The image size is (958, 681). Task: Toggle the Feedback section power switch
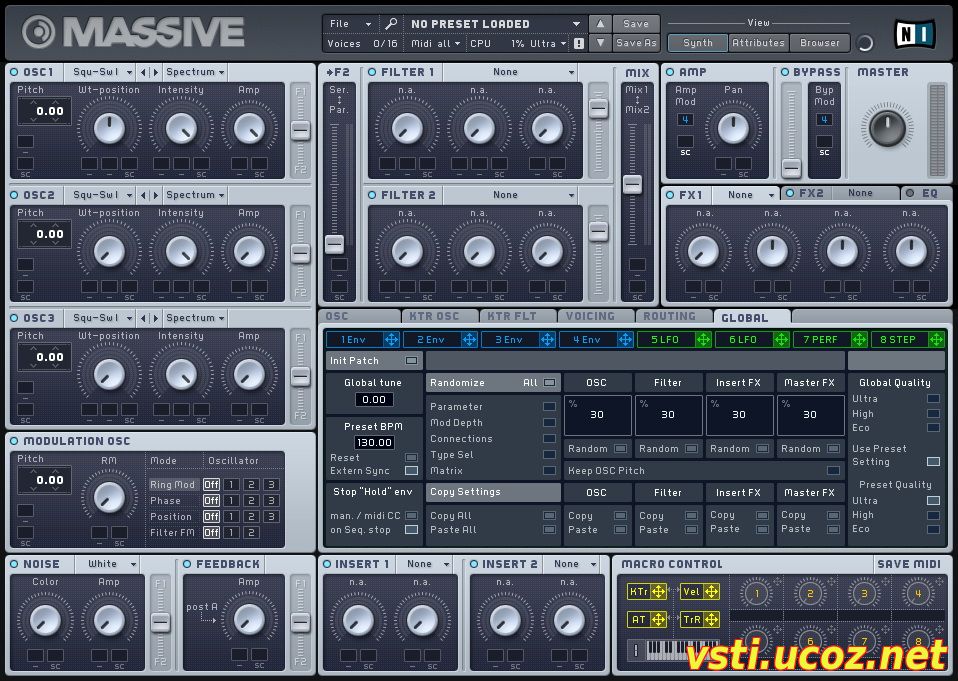[187, 564]
